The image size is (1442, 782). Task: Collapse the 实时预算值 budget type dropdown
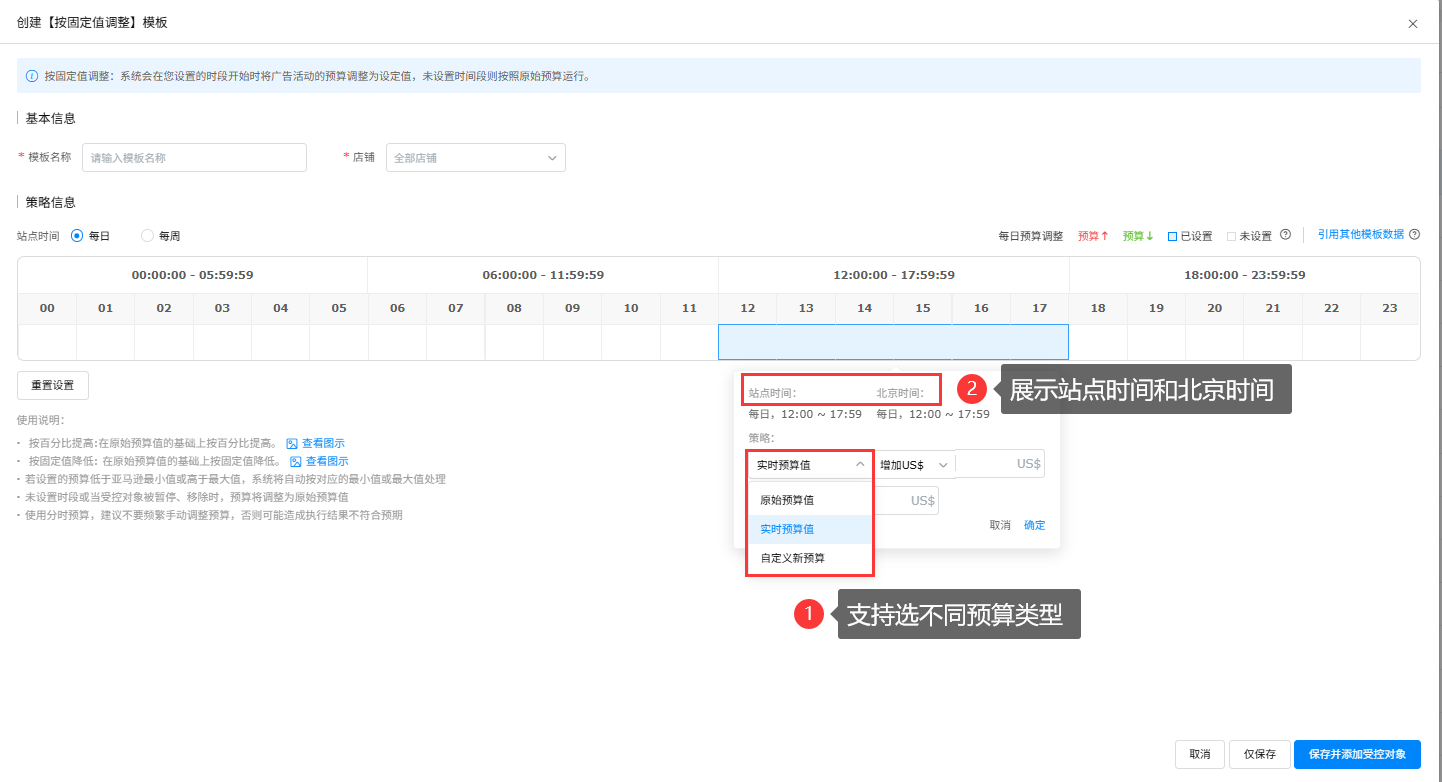[x=810, y=465]
